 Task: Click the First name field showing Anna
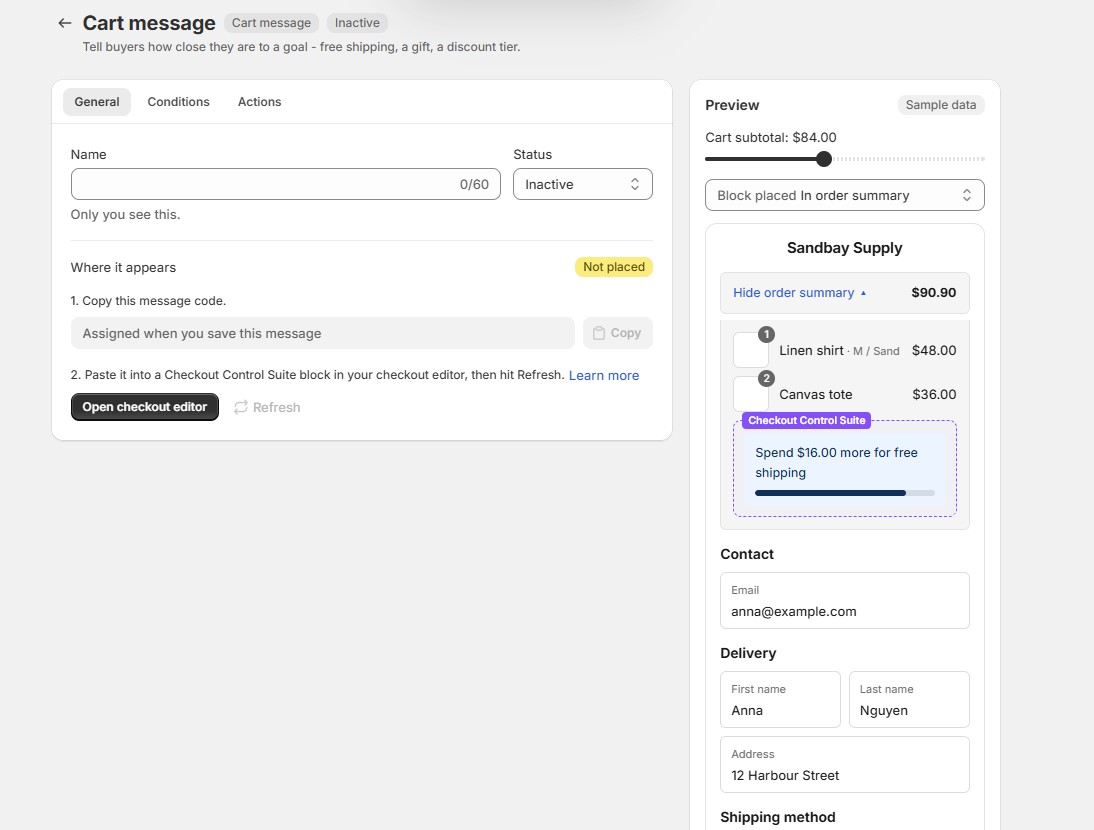[x=780, y=700]
